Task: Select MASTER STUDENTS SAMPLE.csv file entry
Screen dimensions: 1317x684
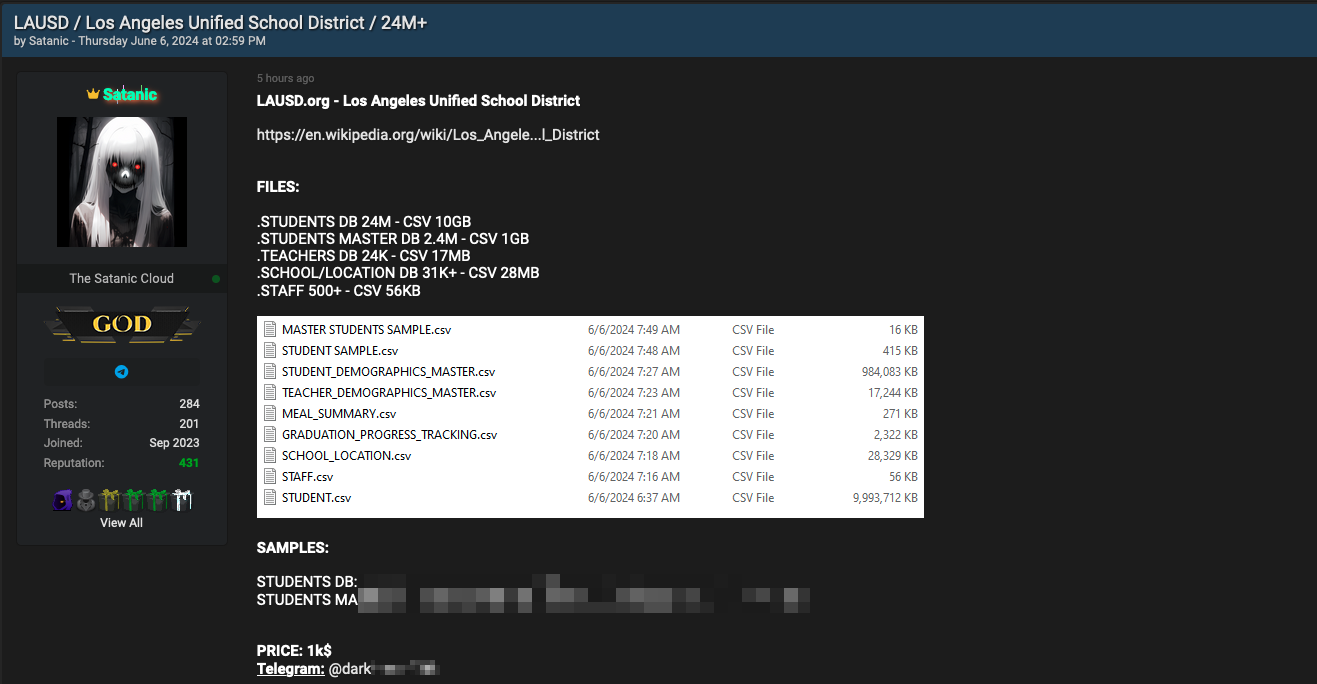Action: click(590, 329)
